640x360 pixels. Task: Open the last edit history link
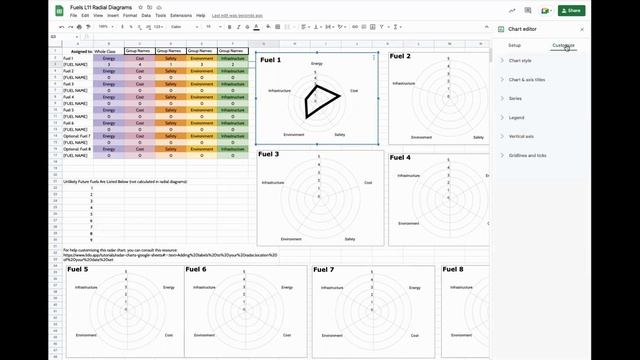pos(237,16)
